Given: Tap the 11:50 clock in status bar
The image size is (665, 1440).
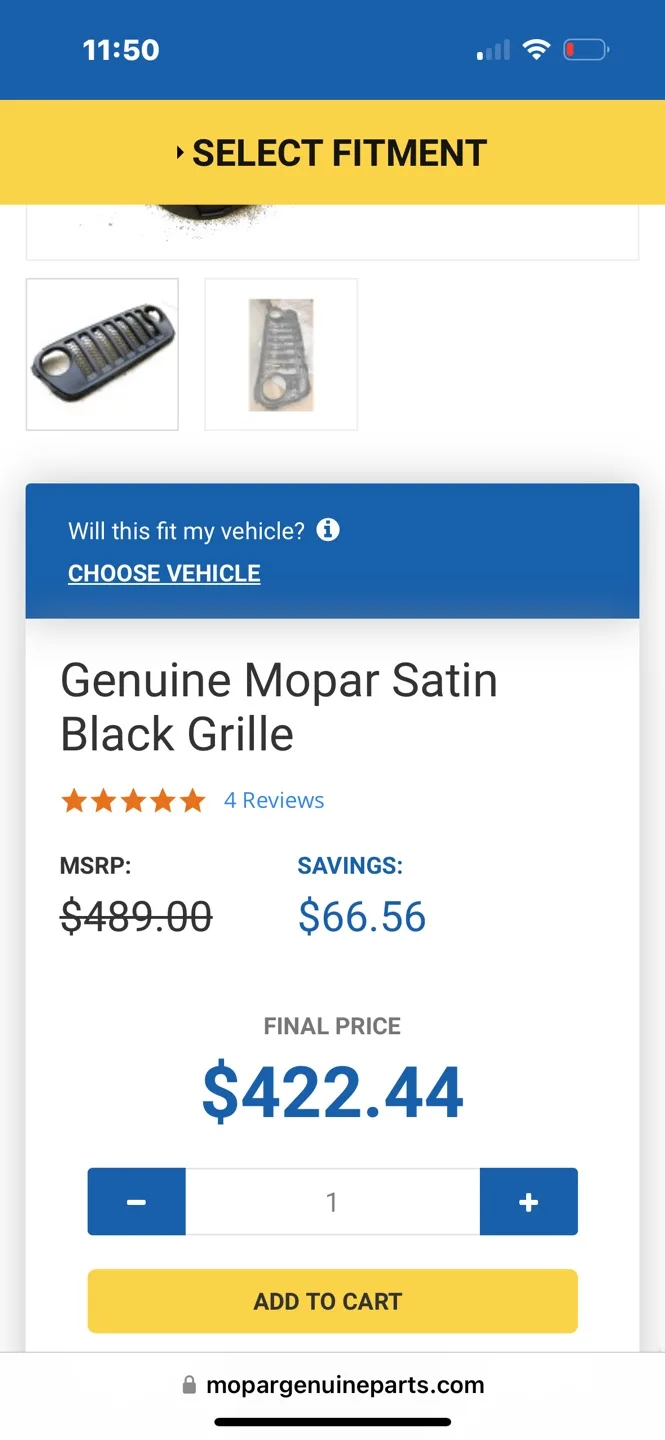Looking at the screenshot, I should [121, 50].
